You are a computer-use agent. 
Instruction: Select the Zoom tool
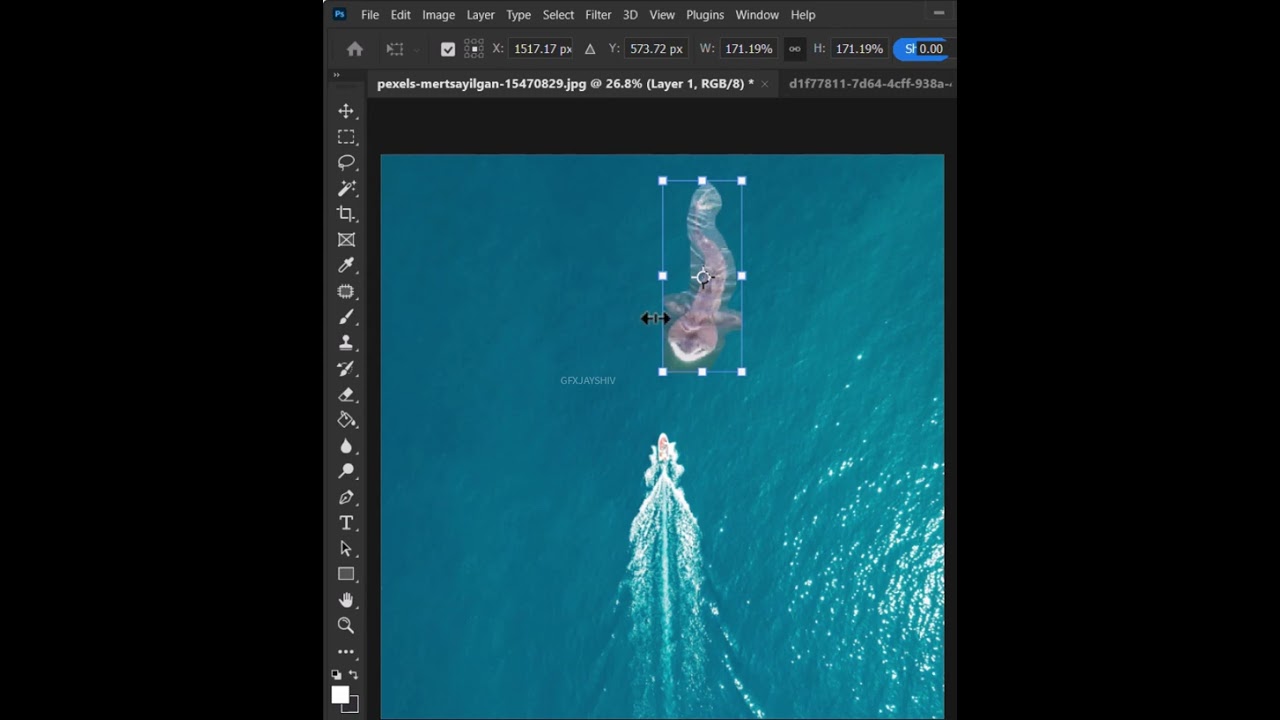point(346,625)
